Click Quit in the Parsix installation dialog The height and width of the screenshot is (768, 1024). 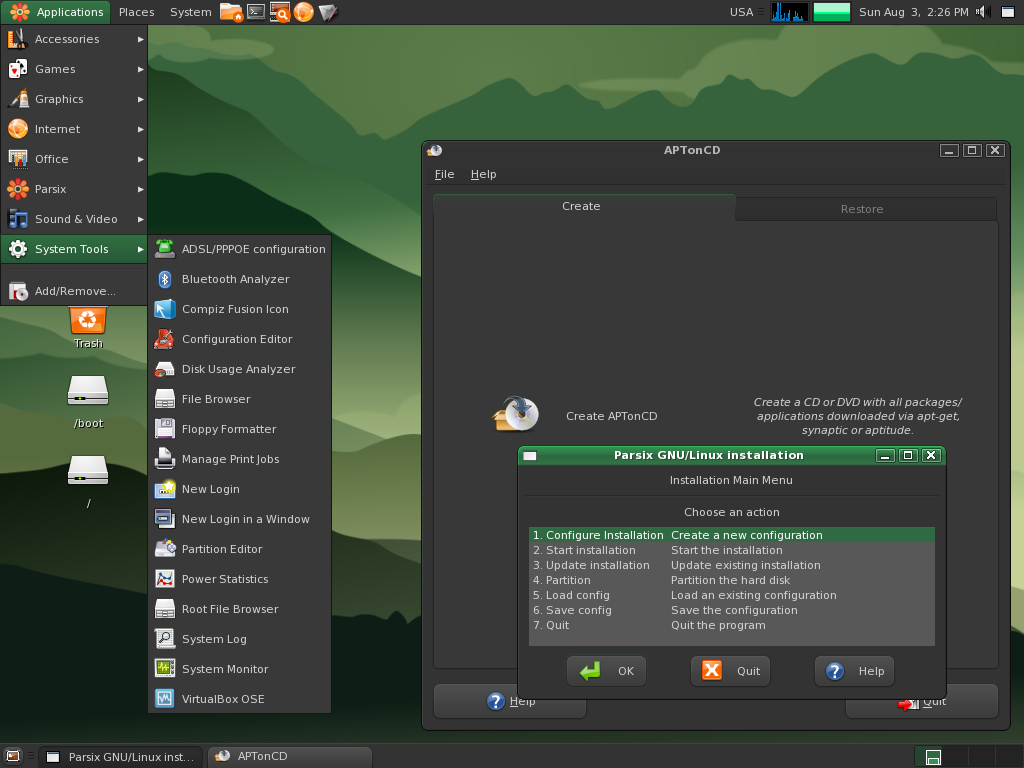pos(731,671)
